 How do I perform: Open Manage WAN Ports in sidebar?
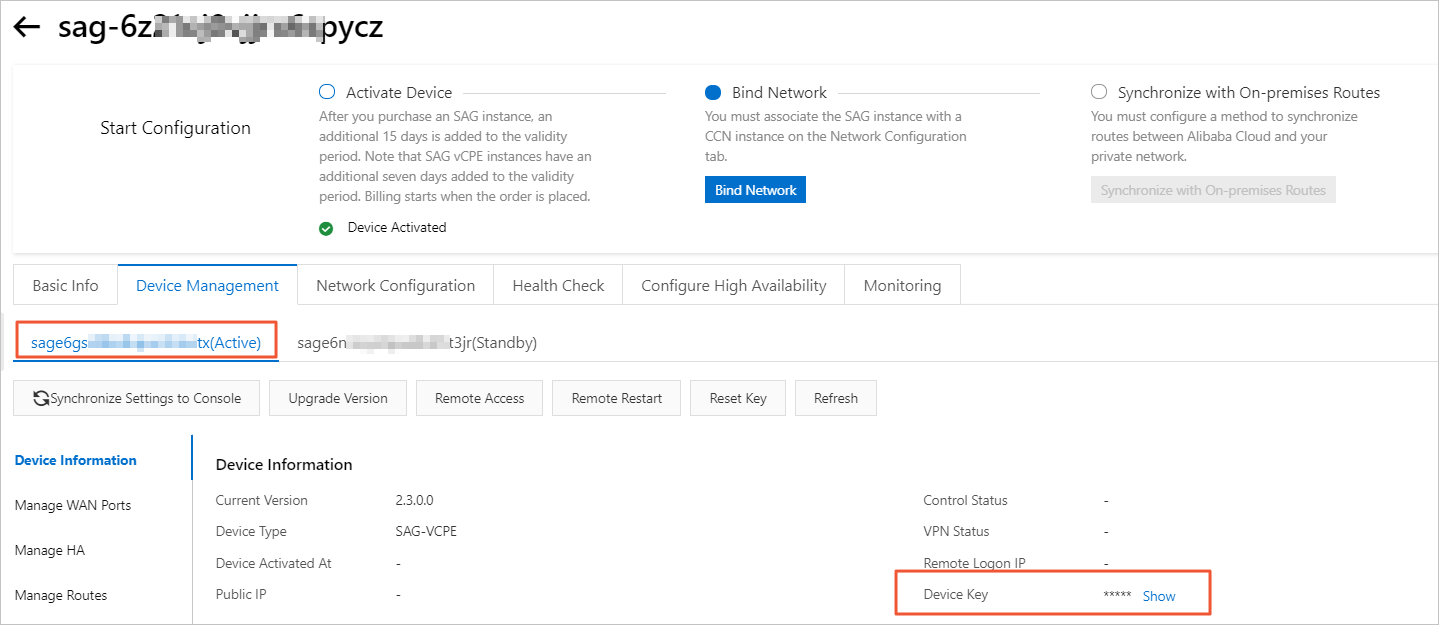pyautogui.click(x=73, y=505)
